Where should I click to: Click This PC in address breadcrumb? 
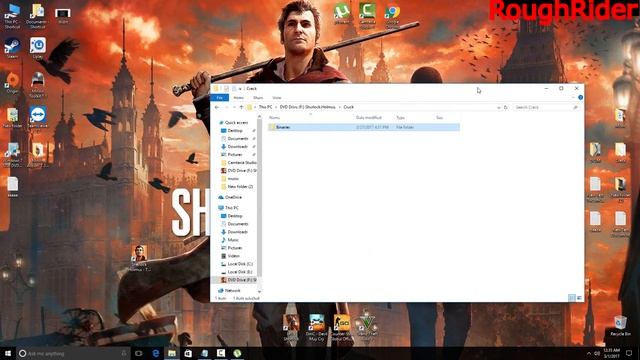click(265, 107)
